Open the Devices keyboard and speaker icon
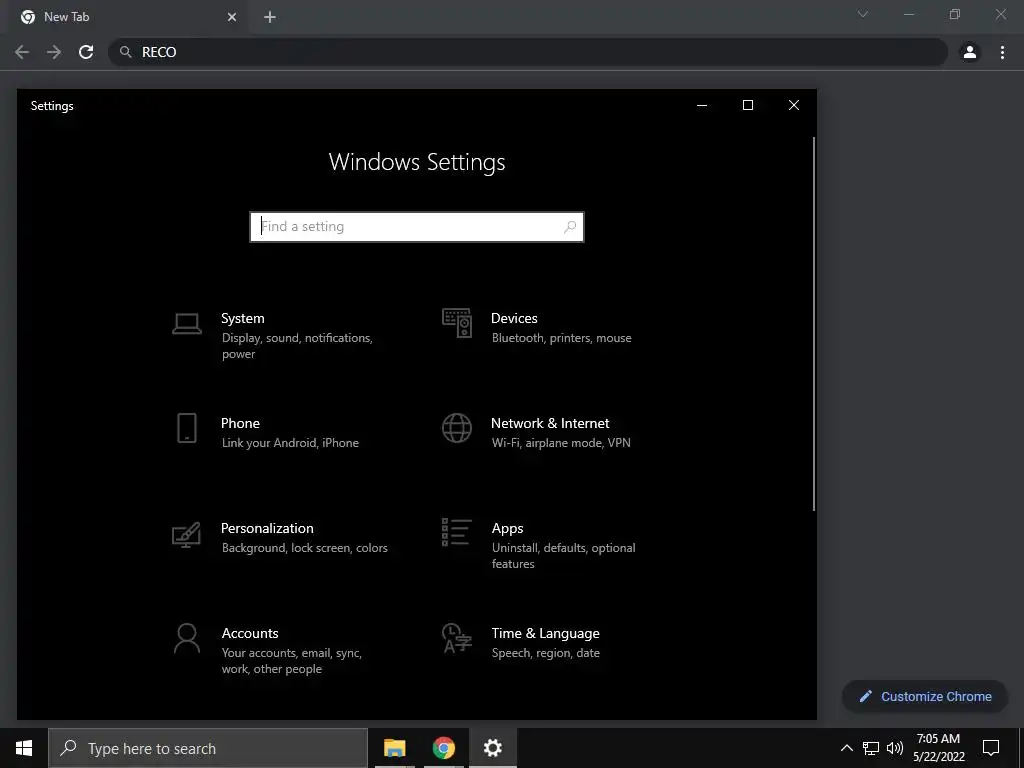The image size is (1024, 768). tap(457, 323)
